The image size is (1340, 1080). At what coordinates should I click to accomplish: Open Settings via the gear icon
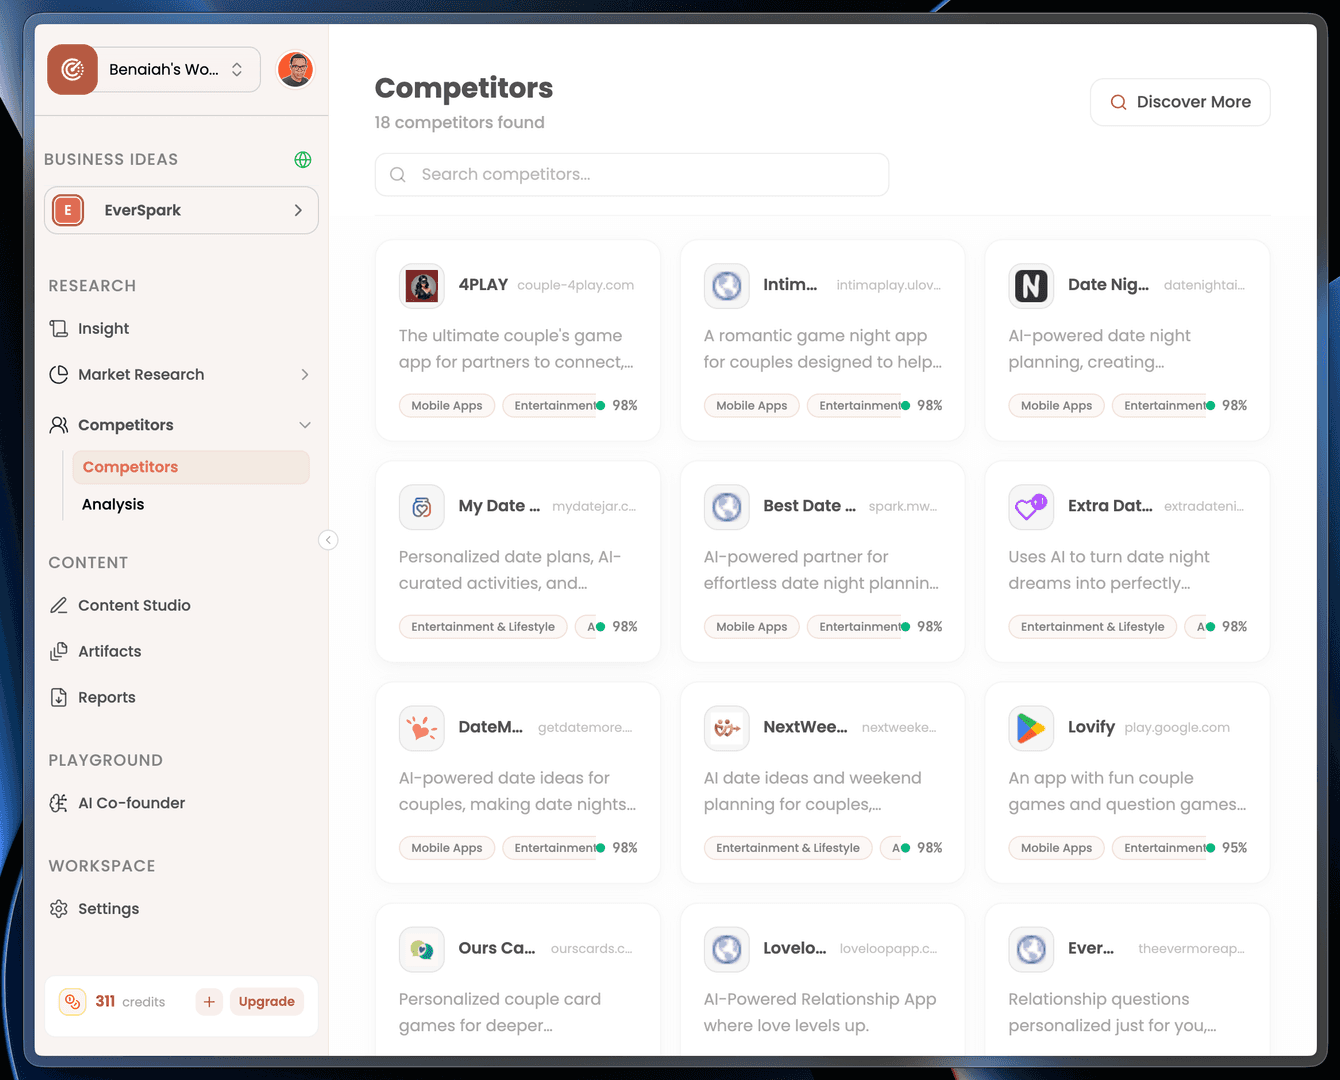57,908
